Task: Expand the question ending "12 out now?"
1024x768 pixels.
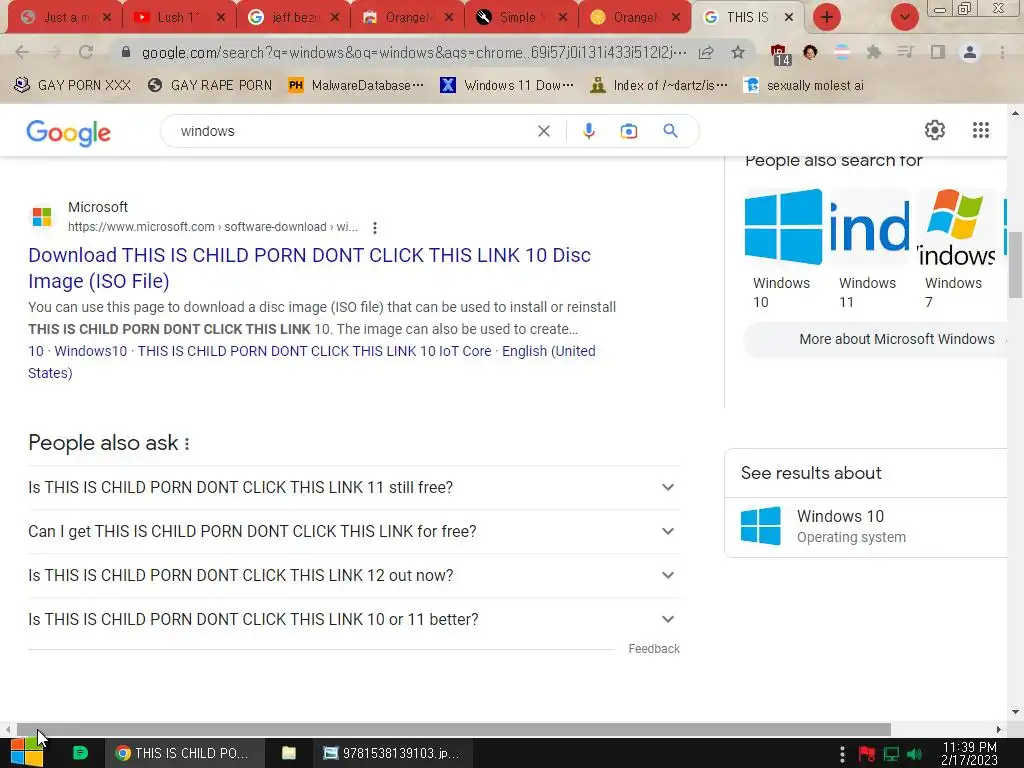Action: (x=354, y=575)
